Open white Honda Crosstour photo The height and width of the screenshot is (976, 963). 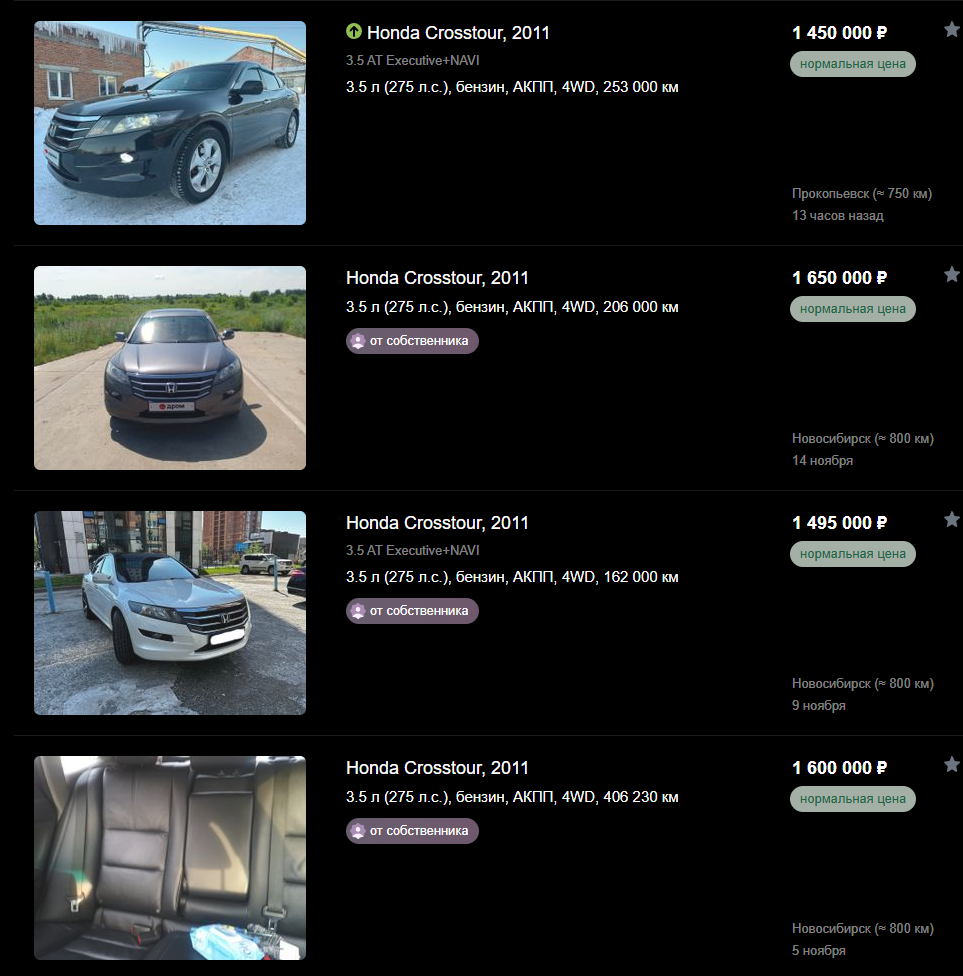(170, 612)
